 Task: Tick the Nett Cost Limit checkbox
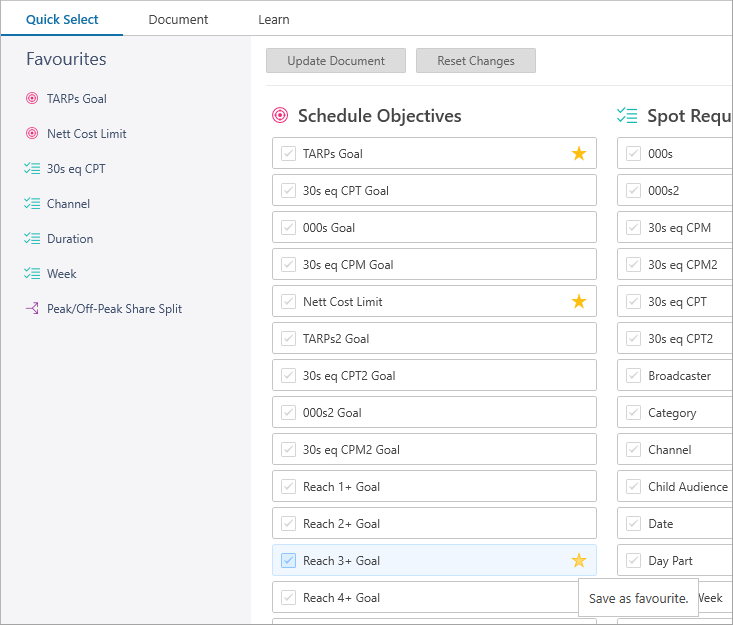[288, 302]
